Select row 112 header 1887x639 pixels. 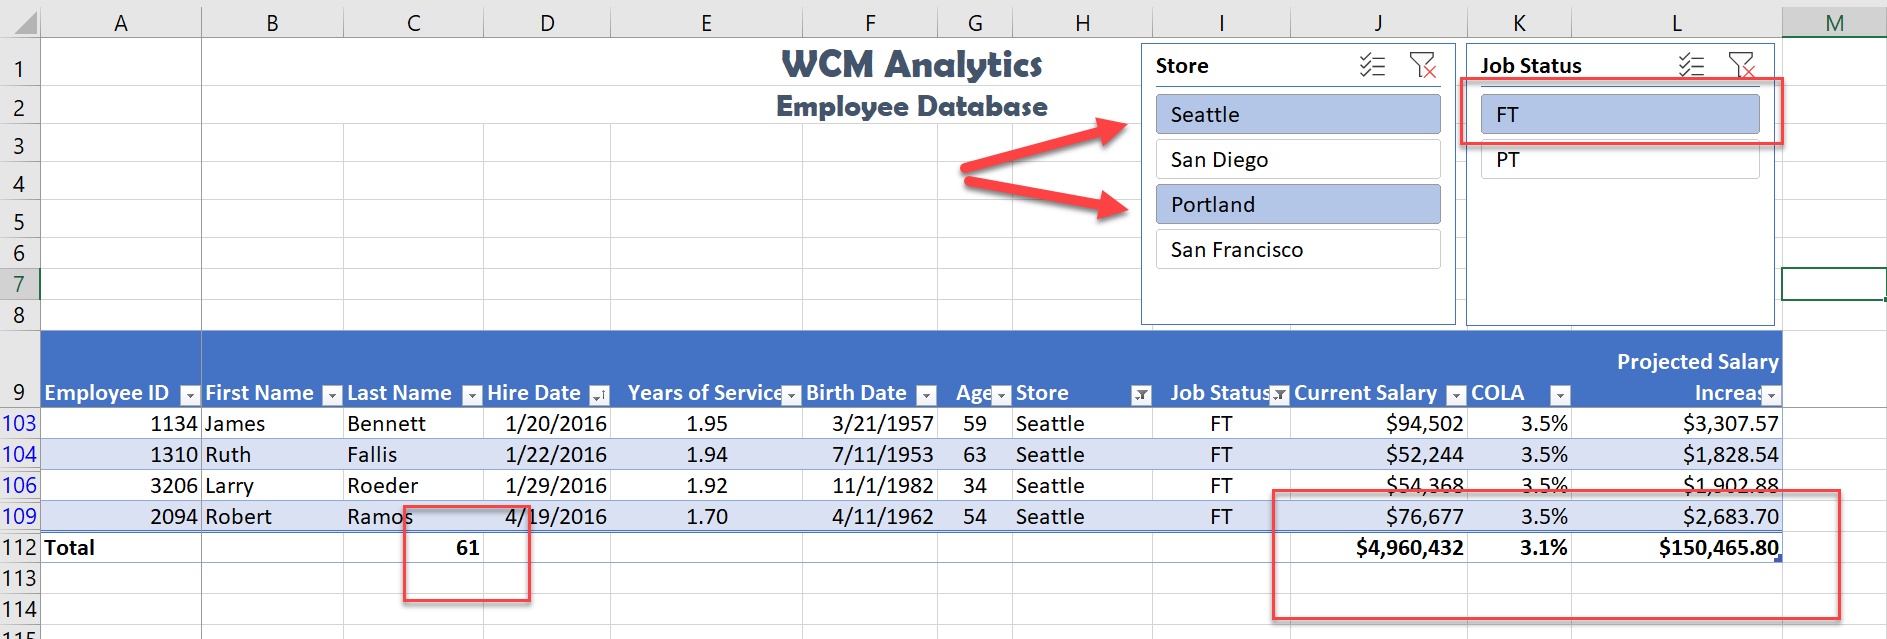point(19,547)
